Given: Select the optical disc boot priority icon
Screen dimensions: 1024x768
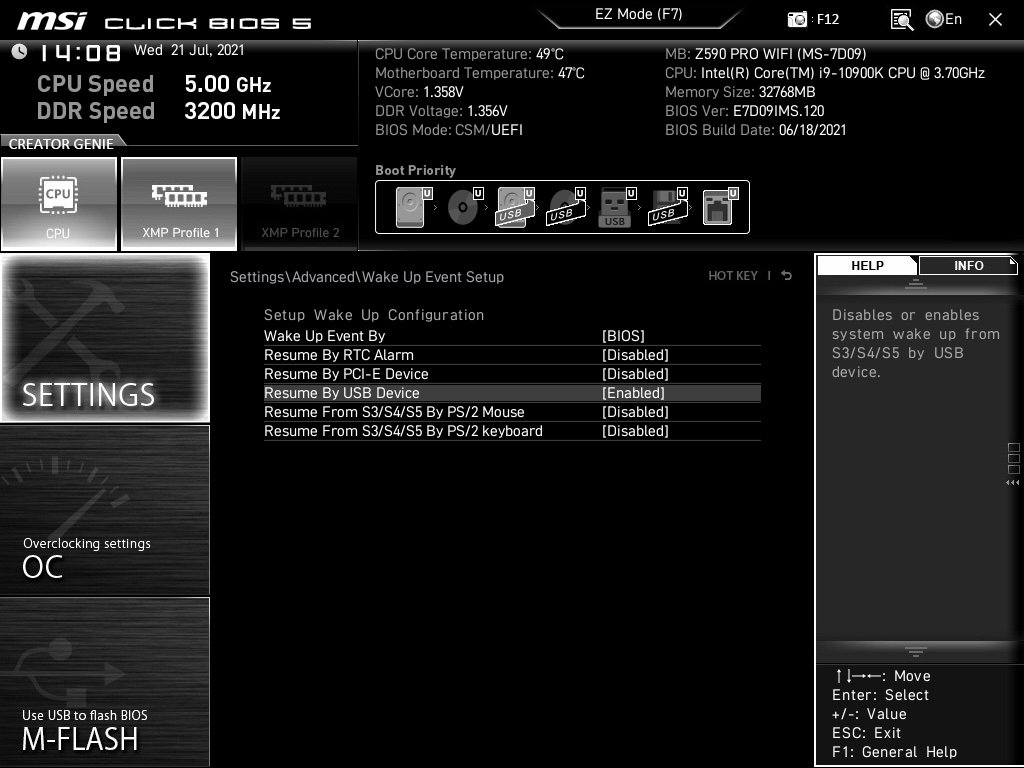Looking at the screenshot, I should click(465, 207).
